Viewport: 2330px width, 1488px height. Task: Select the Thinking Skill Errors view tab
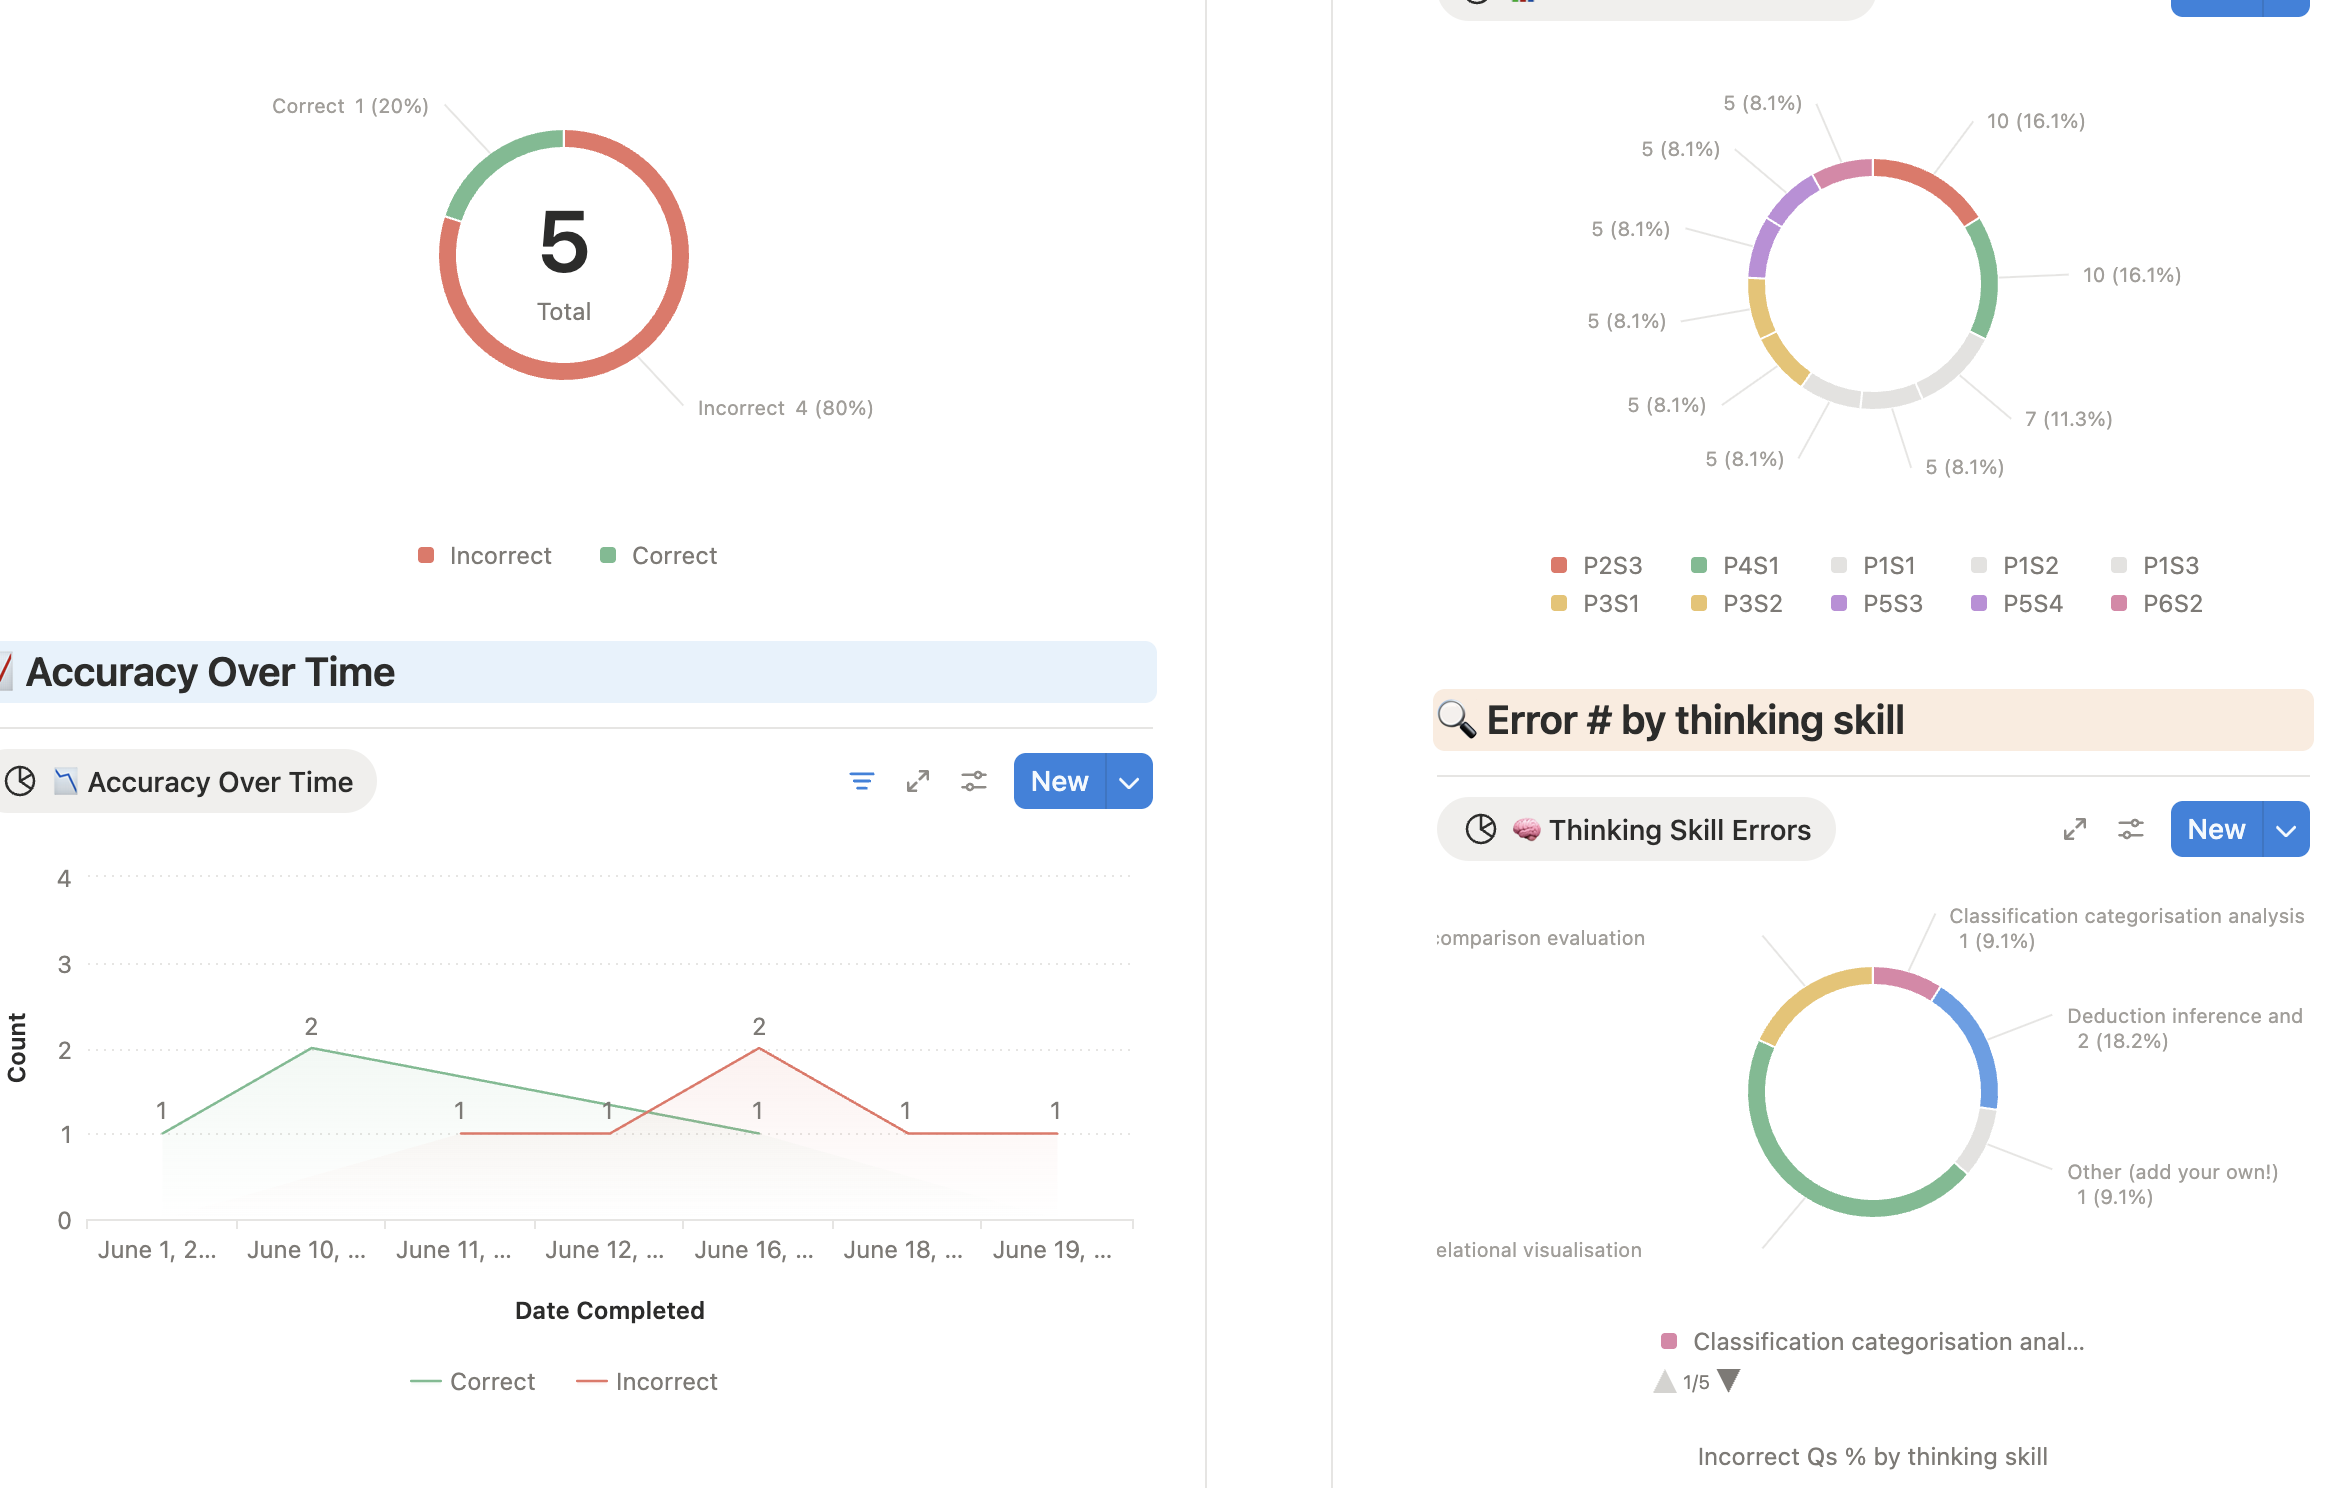1636,829
